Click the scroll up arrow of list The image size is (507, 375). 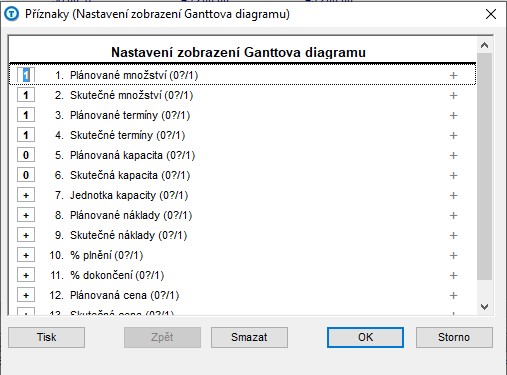point(484,45)
